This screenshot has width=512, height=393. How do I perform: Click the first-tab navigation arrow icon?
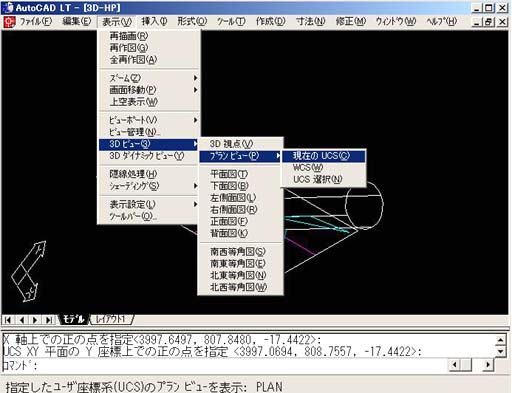coord(8,320)
